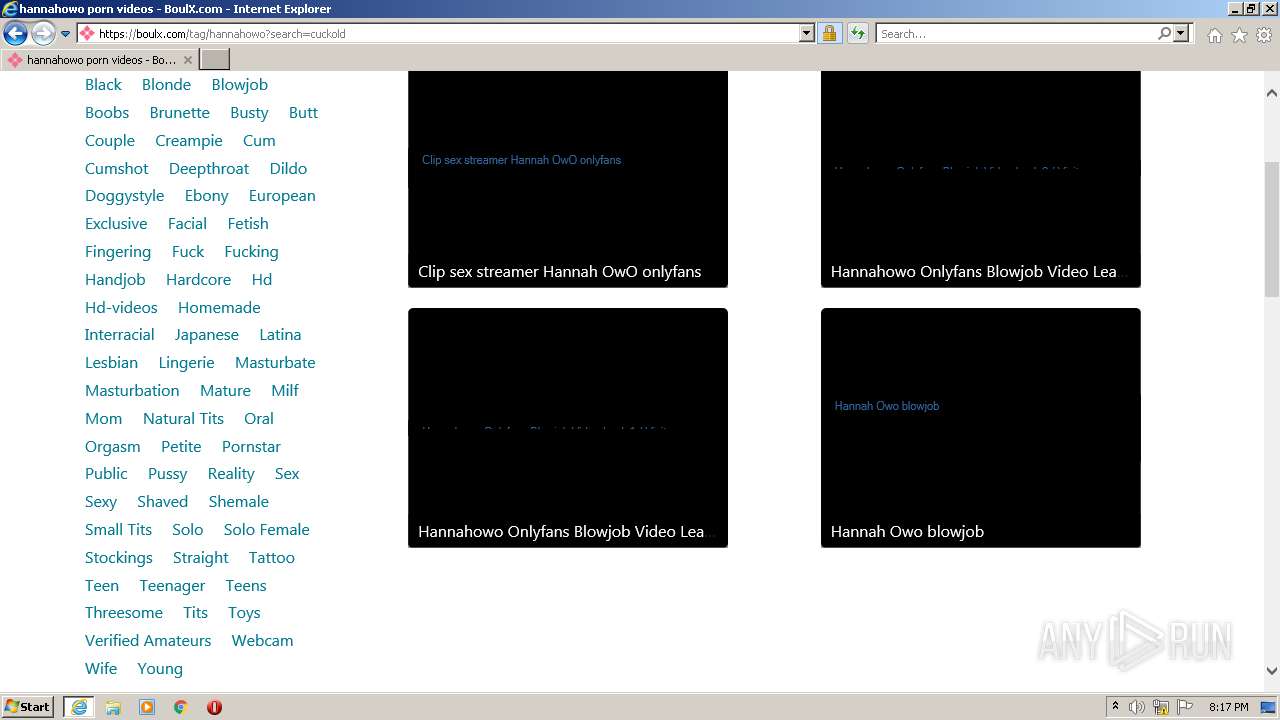The width and height of the screenshot is (1280, 720).
Task: Launch Google Chrome from the taskbar
Action: coord(181,707)
